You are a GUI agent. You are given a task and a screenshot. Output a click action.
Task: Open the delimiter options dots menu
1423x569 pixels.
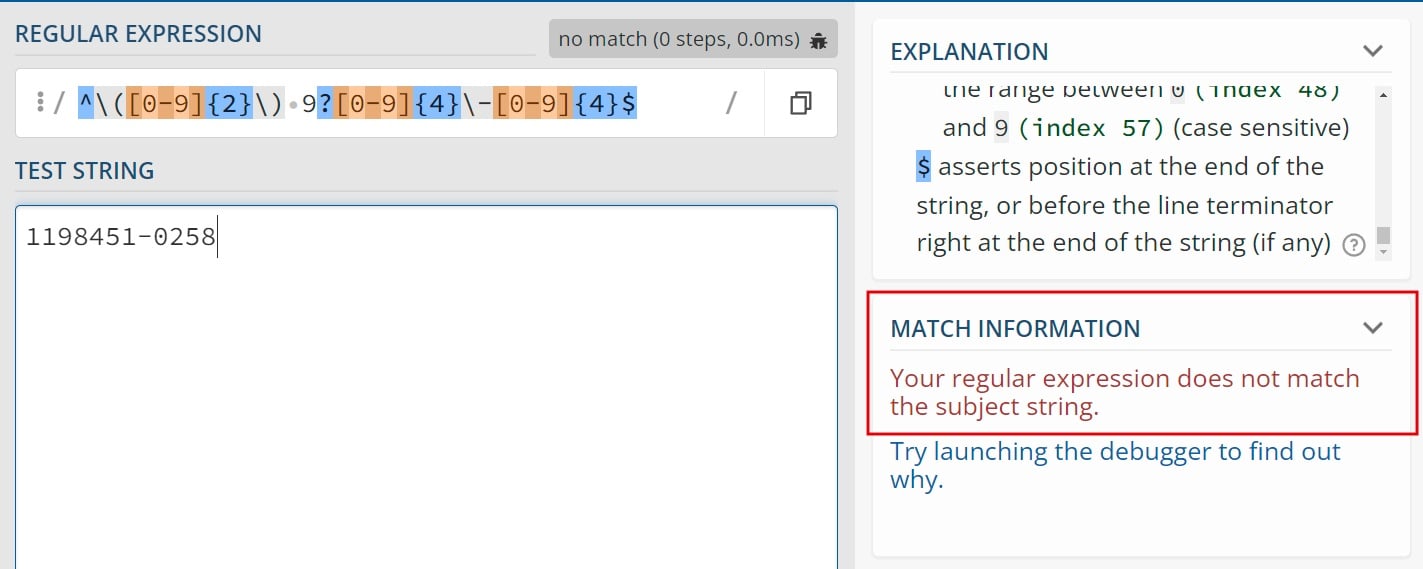point(40,102)
